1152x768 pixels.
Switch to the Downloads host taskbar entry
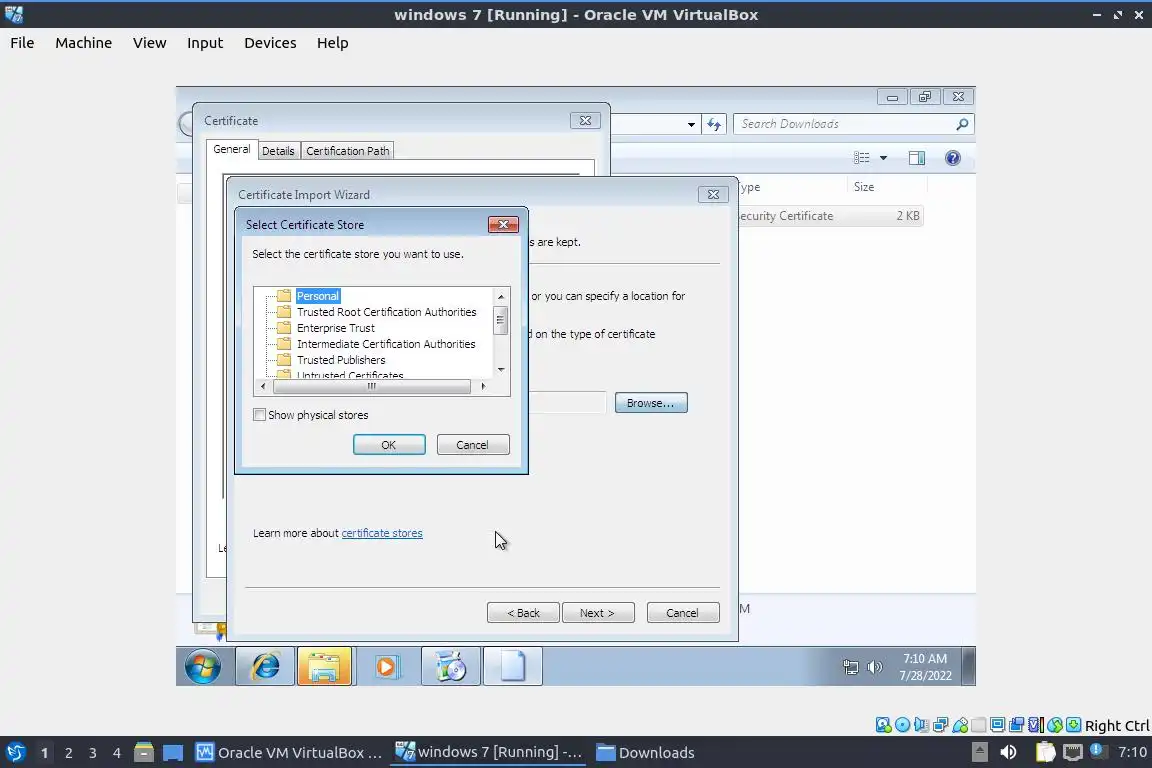(646, 753)
